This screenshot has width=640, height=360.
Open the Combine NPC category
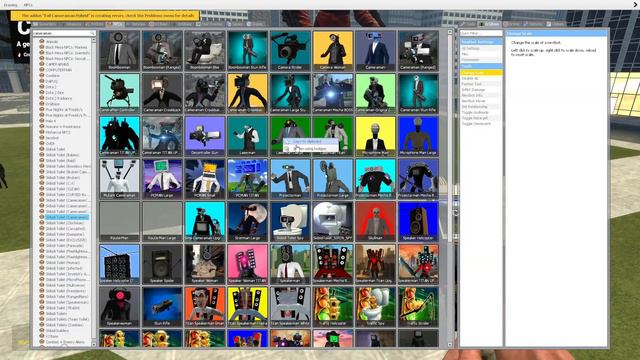point(52,76)
